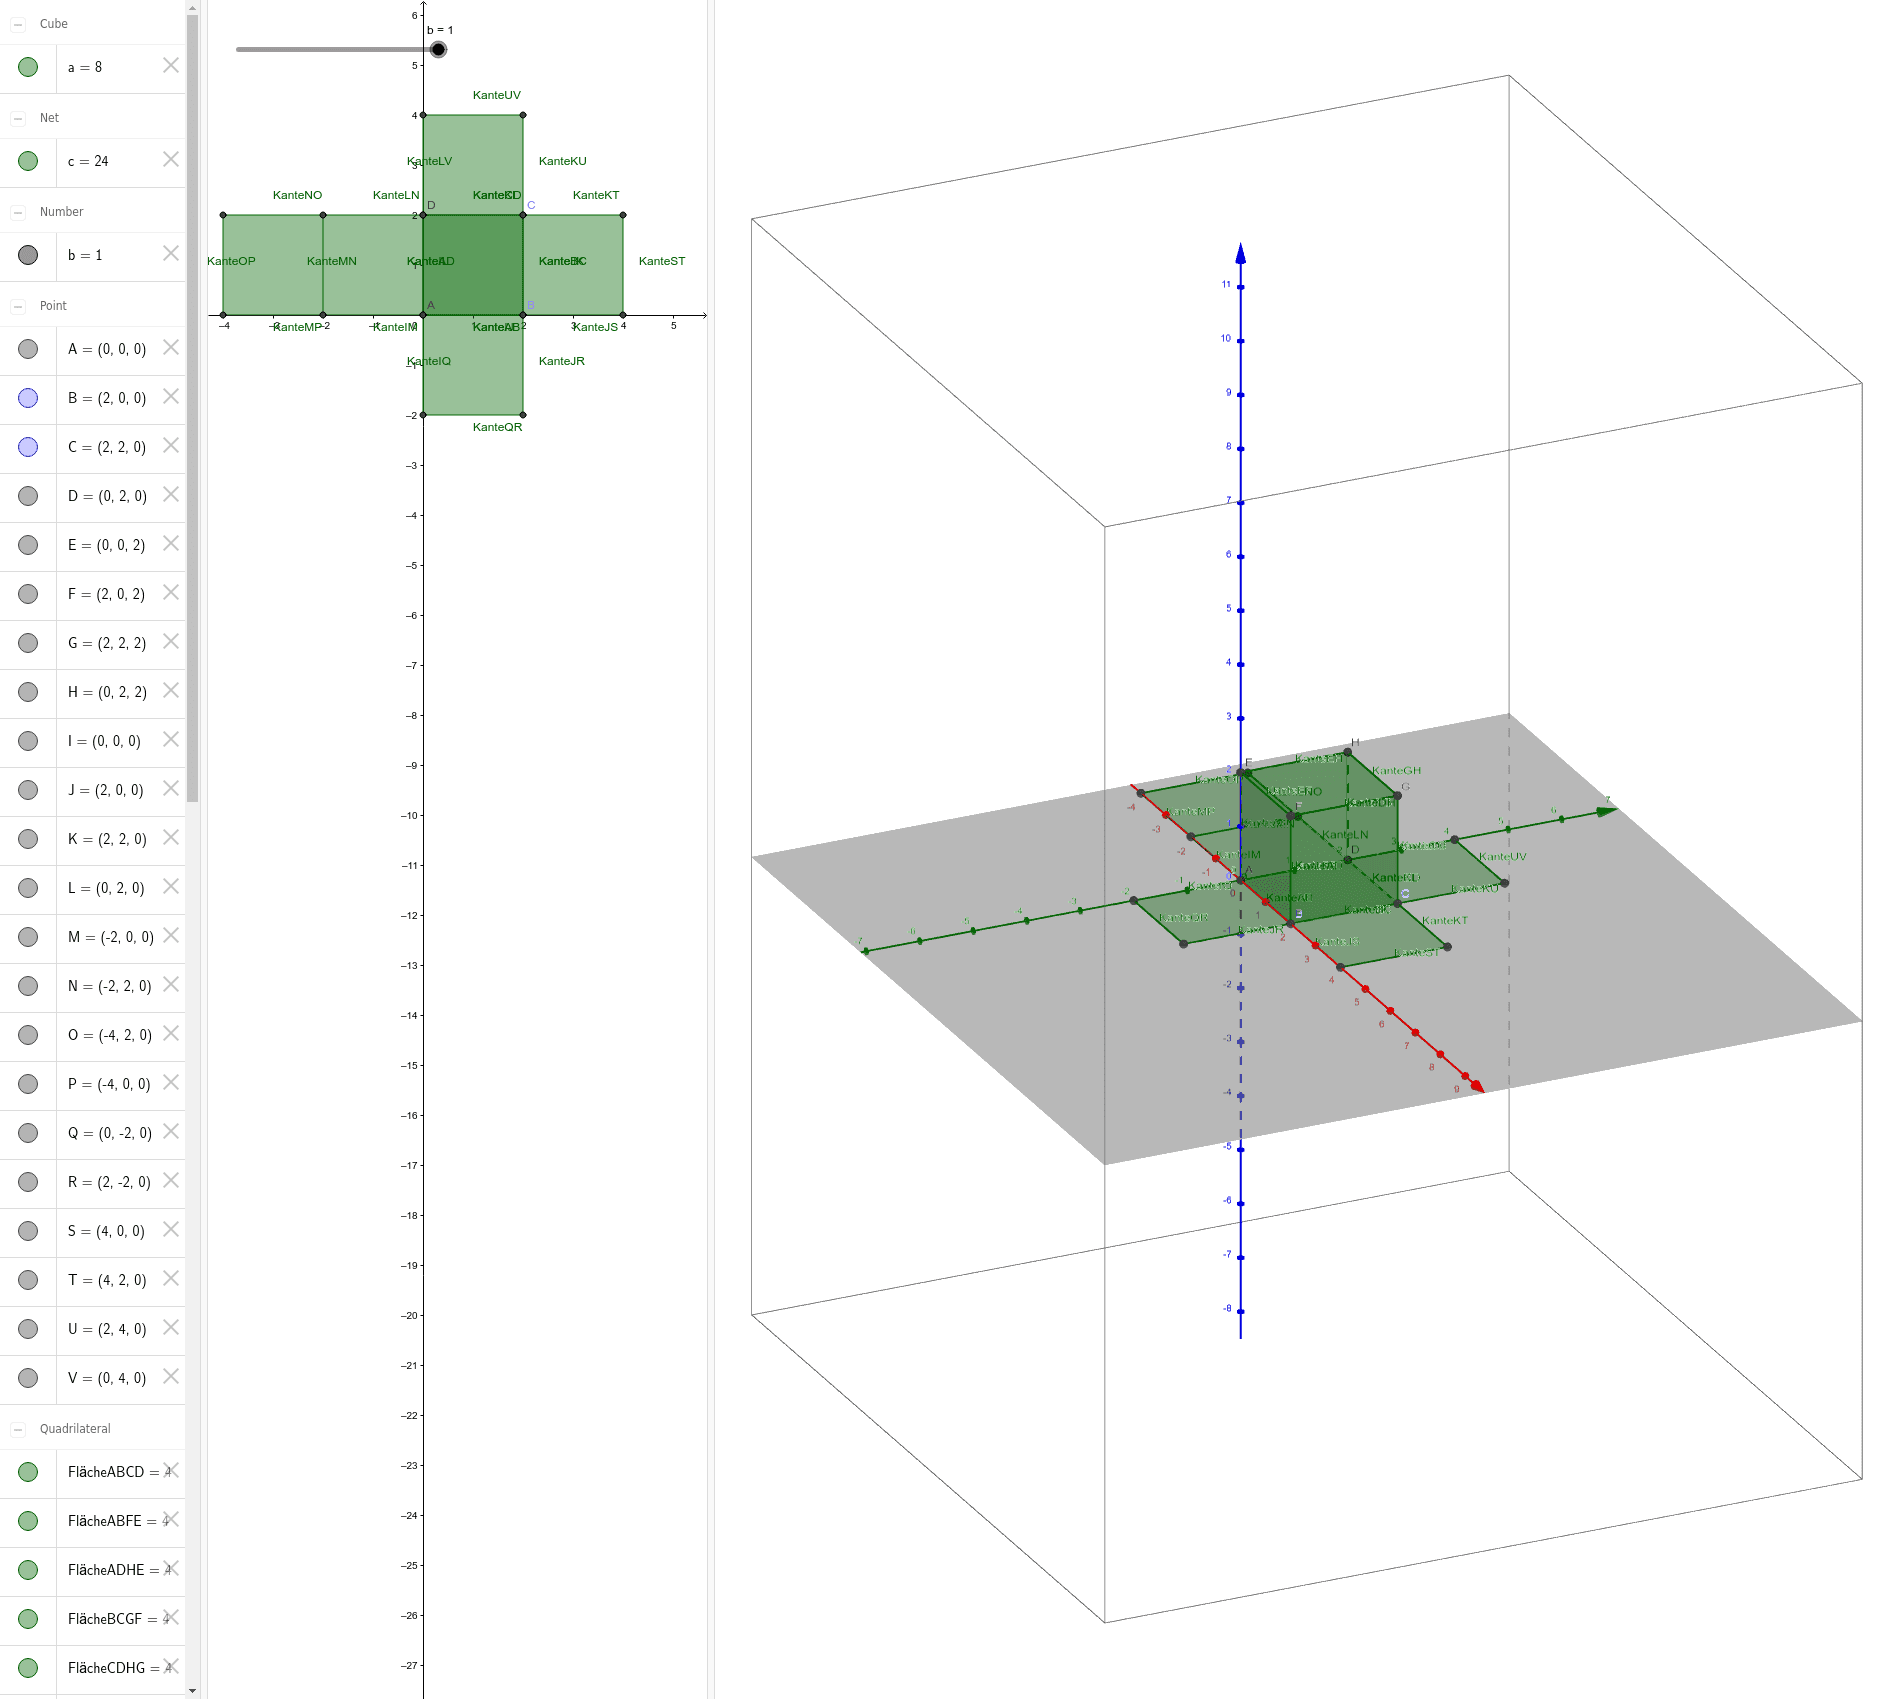Click the KanteST label in 2D view

[662, 261]
